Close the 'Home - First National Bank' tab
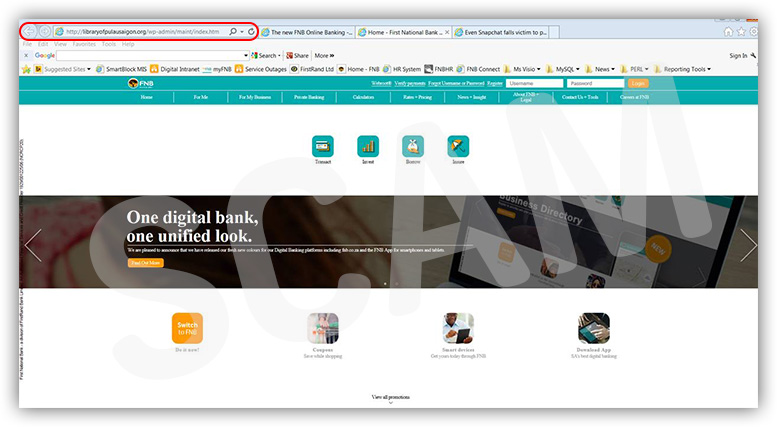 [x=447, y=32]
